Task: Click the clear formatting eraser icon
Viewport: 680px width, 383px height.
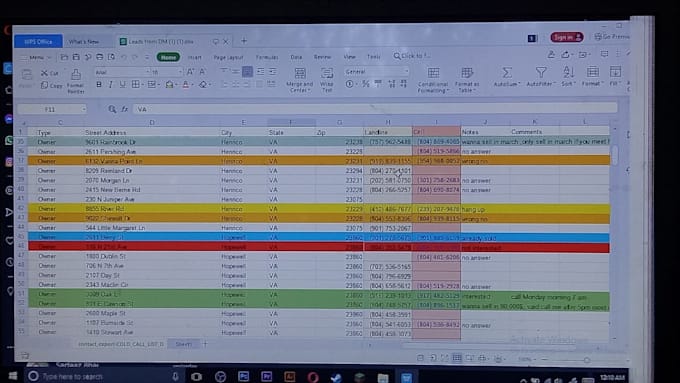Action: tap(203, 85)
